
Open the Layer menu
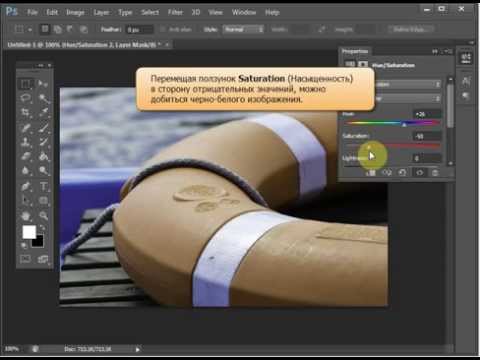(101, 12)
